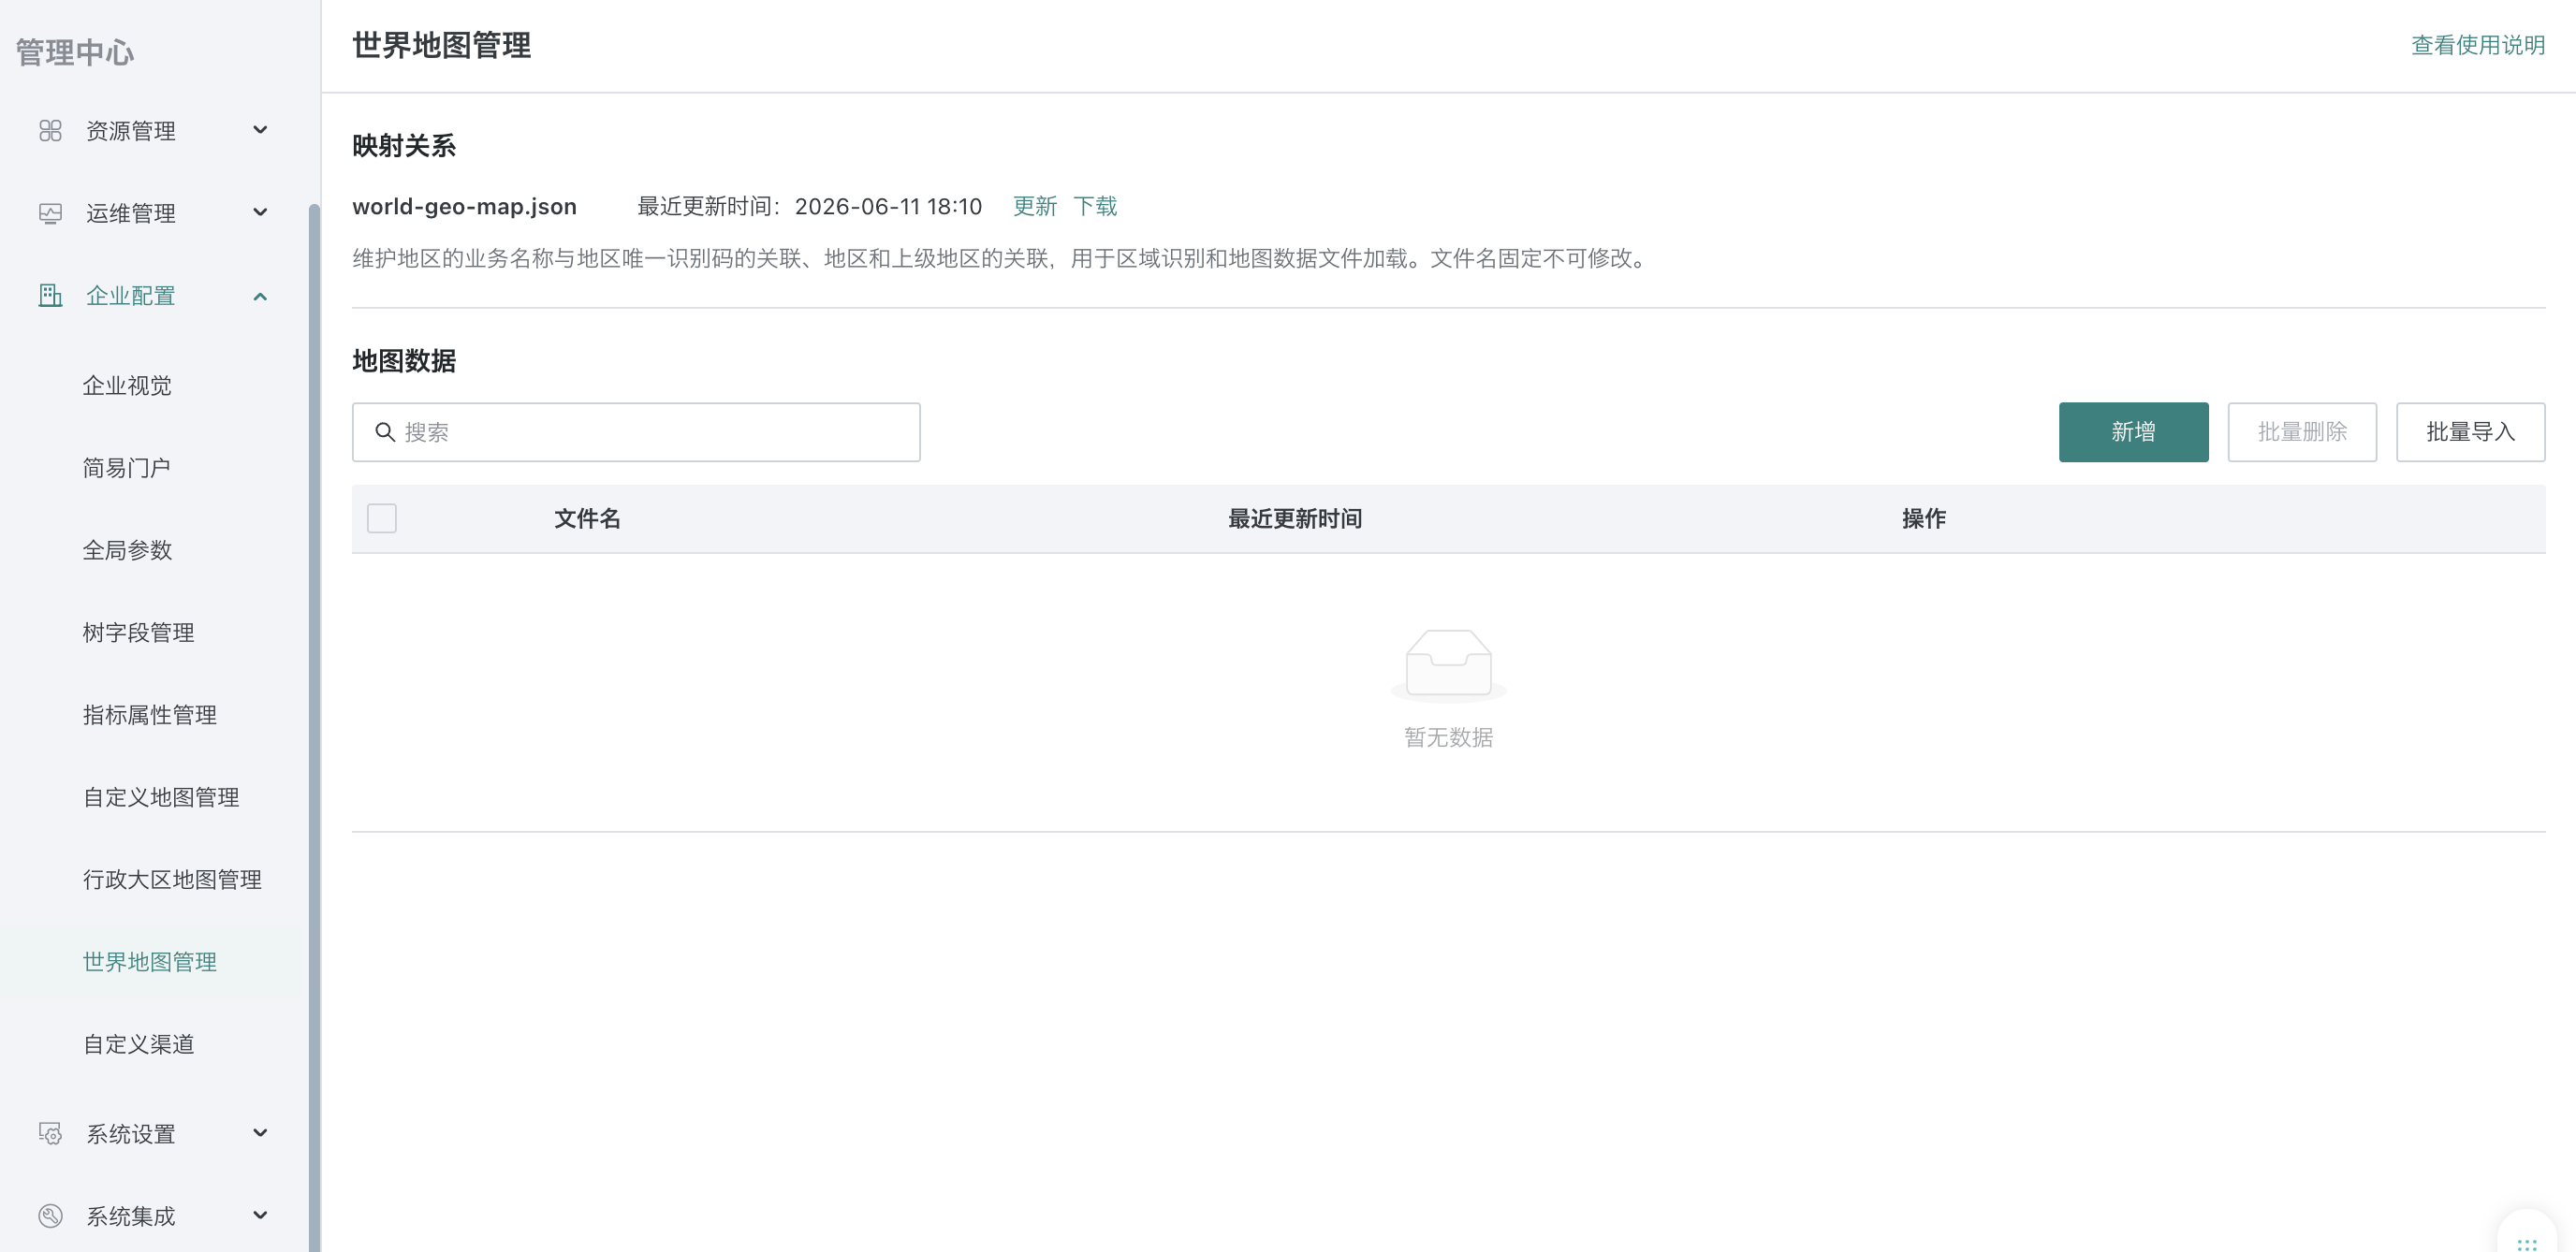Open the 查看使用说明 link

(x=2478, y=45)
